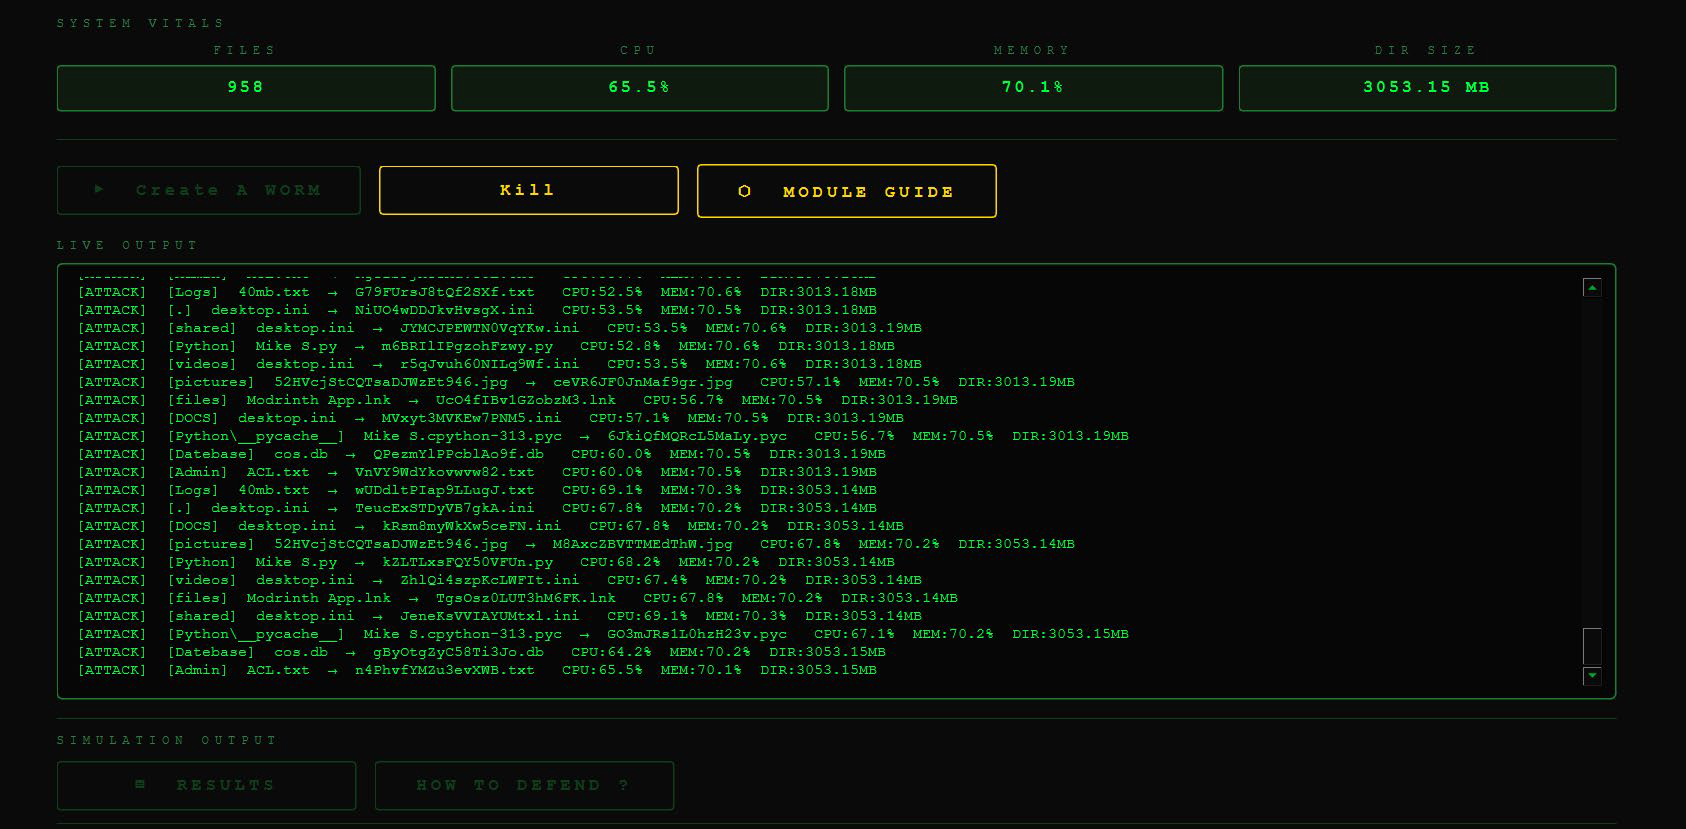Screen dimensions: 1686x829
Task: Click log line with NiUO4wDDJkvHvsgX.ini
Action: [477, 310]
